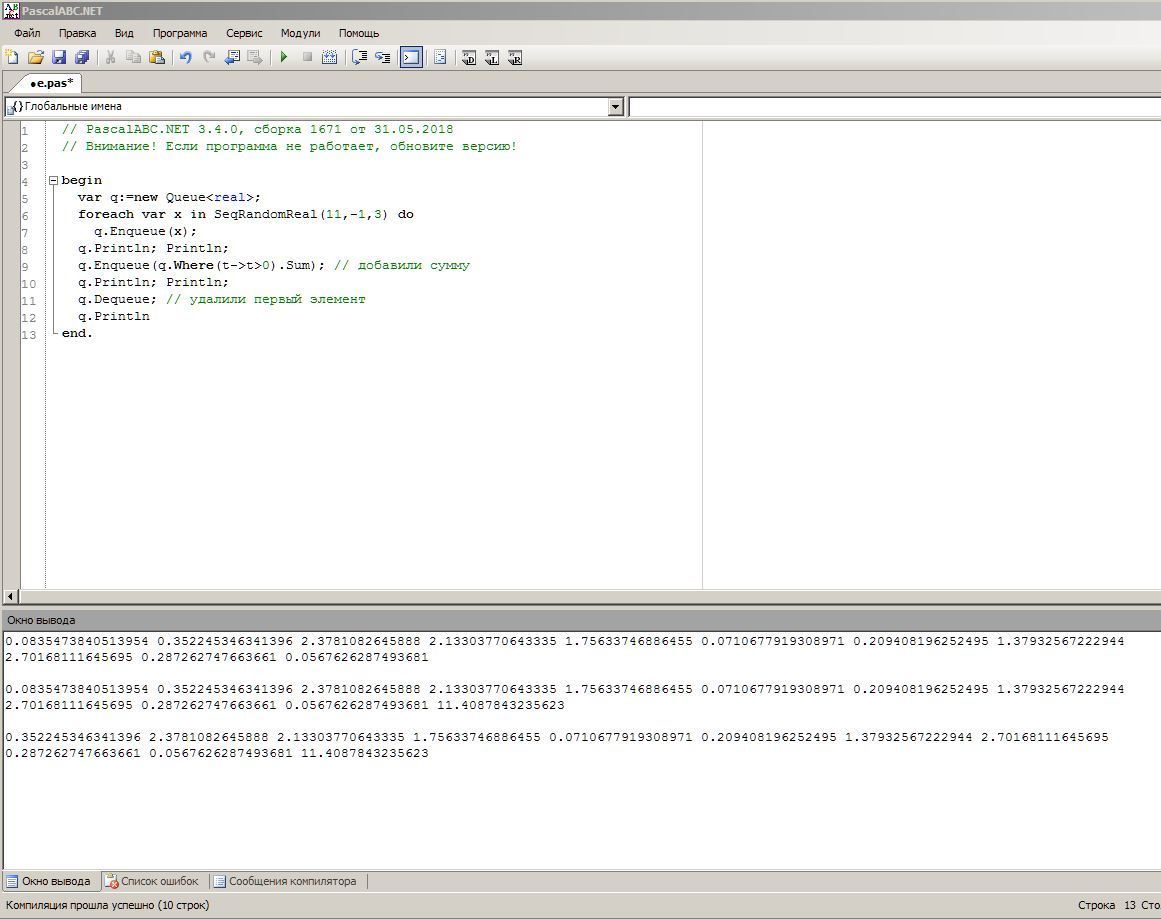Image resolution: width=1161 pixels, height=919 pixels.
Task: Toggle the output window toolbar button
Action: [x=411, y=57]
